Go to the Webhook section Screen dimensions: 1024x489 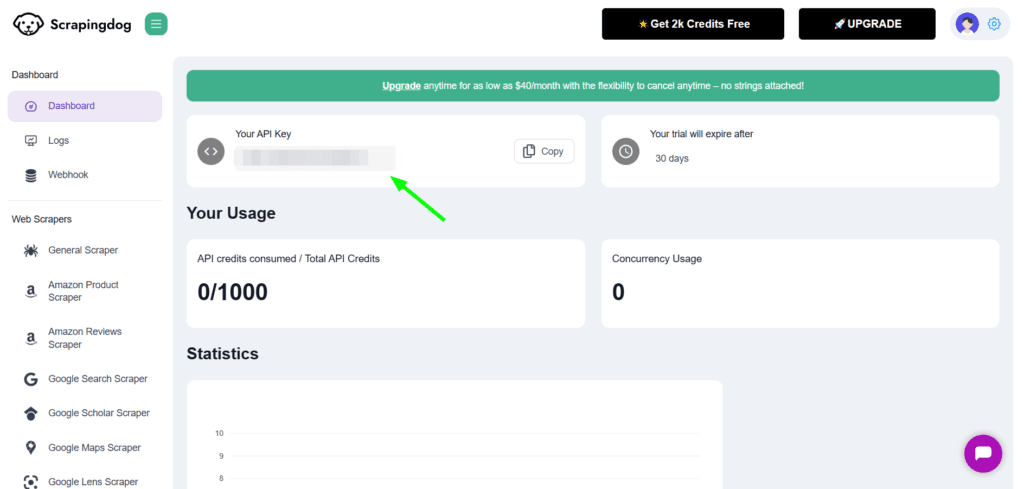coord(68,175)
